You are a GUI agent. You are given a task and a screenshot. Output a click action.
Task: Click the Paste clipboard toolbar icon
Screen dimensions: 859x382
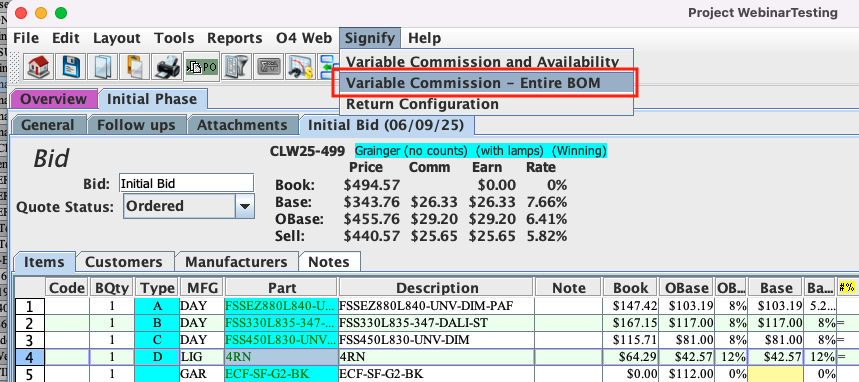tap(134, 67)
